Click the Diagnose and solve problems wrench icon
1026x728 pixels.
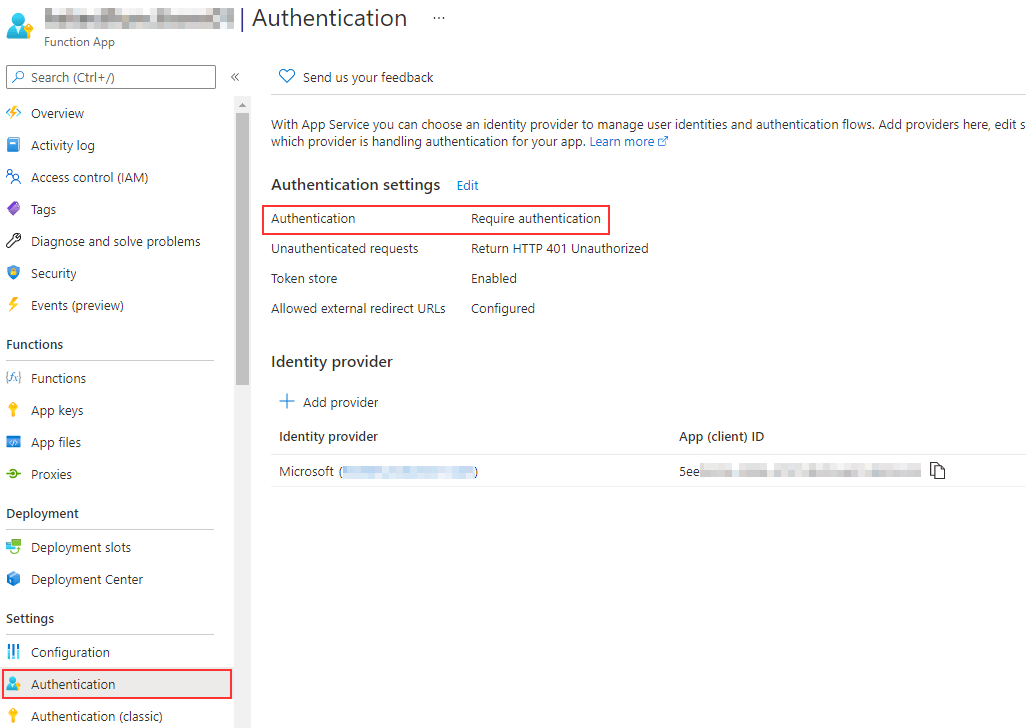(x=13, y=241)
